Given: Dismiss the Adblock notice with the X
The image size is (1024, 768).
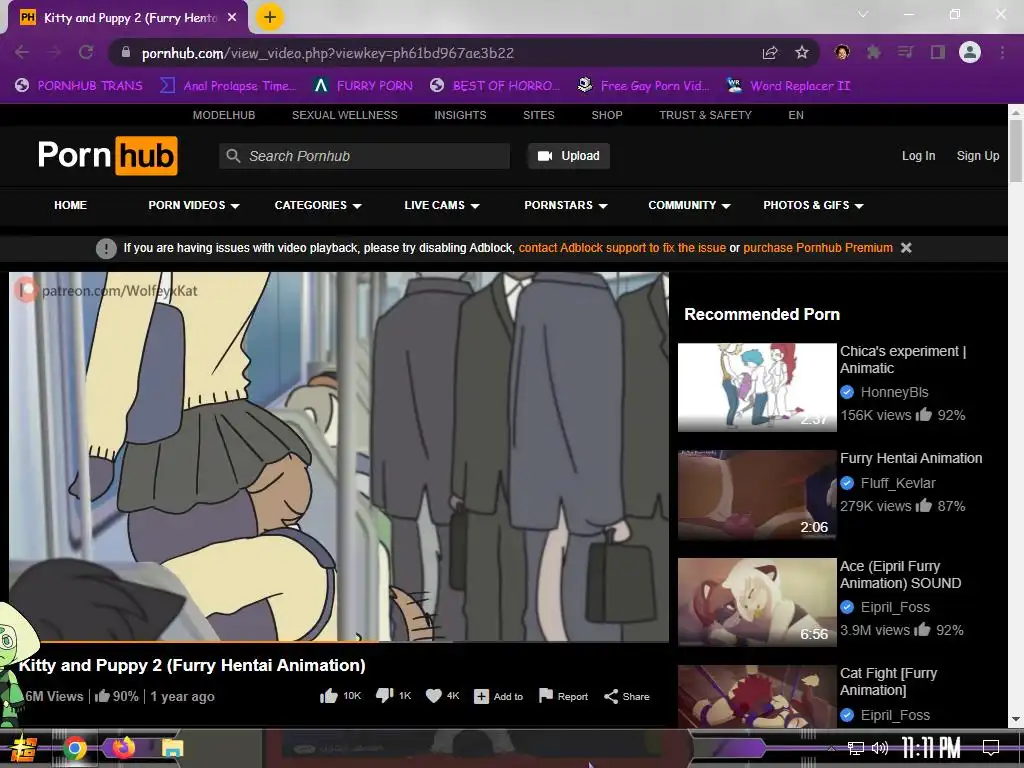Looking at the screenshot, I should click(906, 248).
